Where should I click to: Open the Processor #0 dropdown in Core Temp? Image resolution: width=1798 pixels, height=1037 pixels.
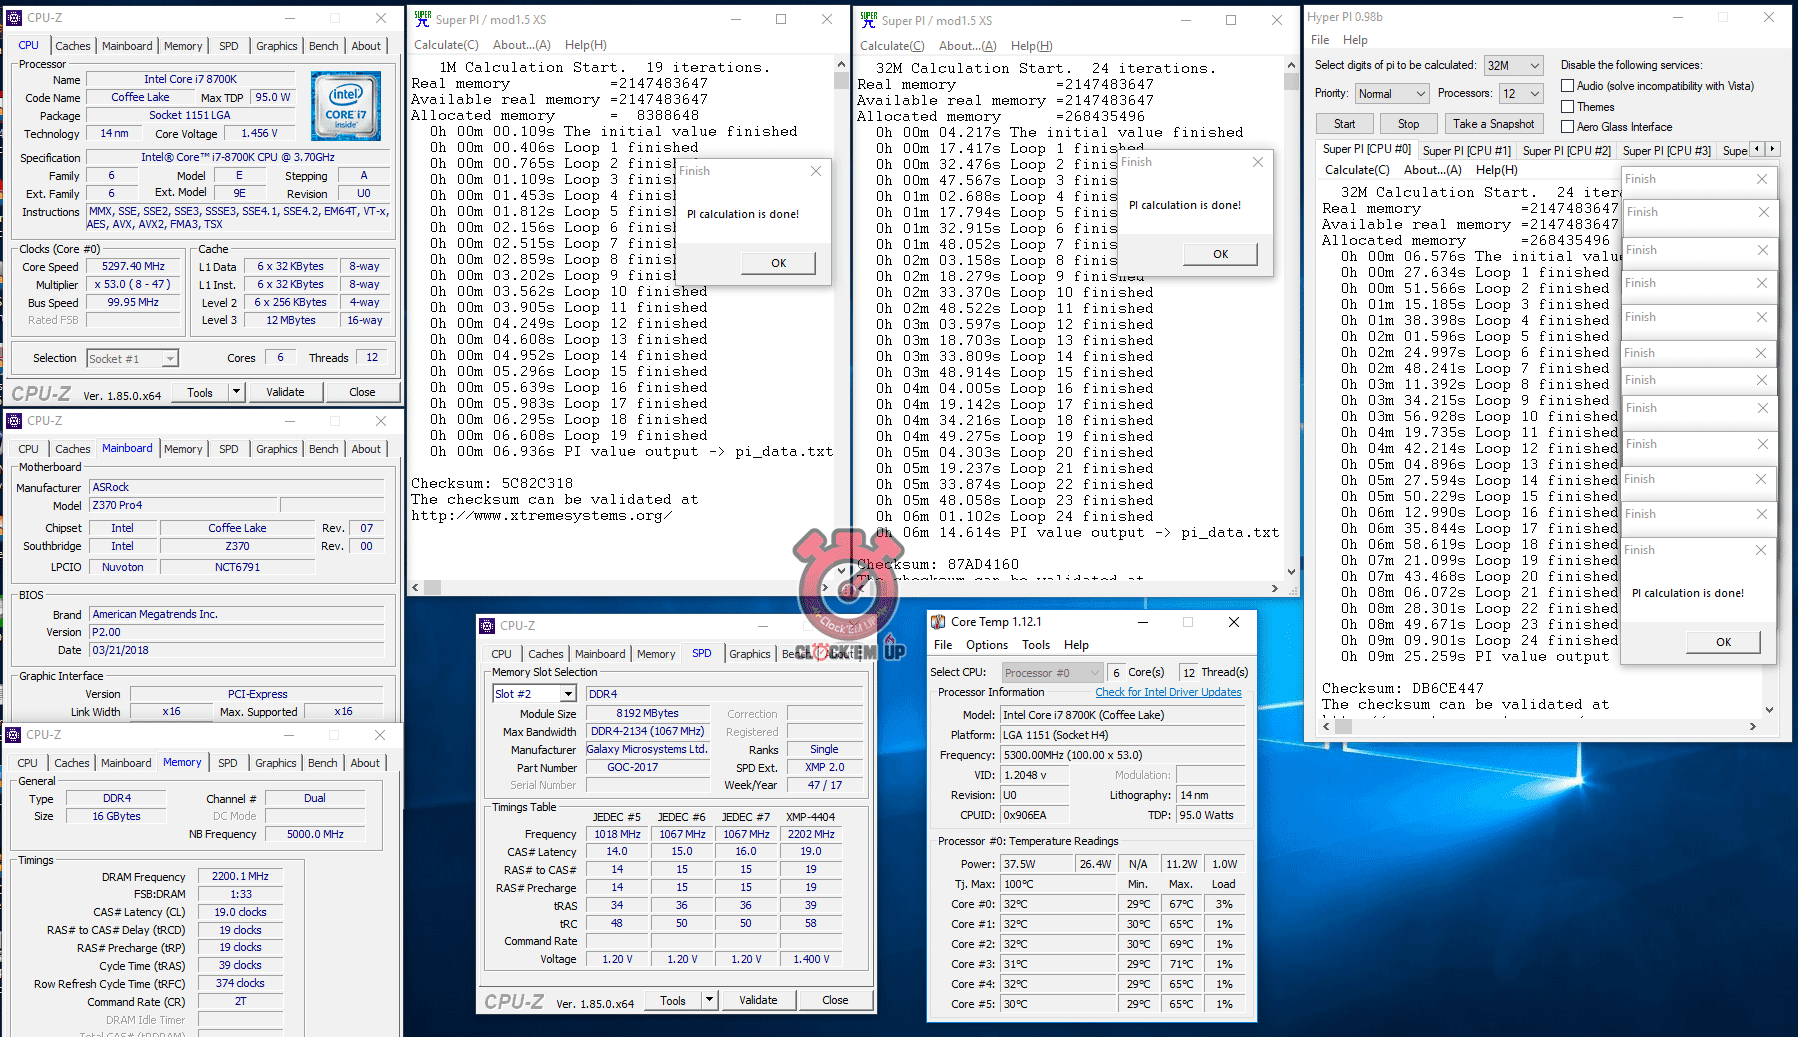click(1052, 673)
